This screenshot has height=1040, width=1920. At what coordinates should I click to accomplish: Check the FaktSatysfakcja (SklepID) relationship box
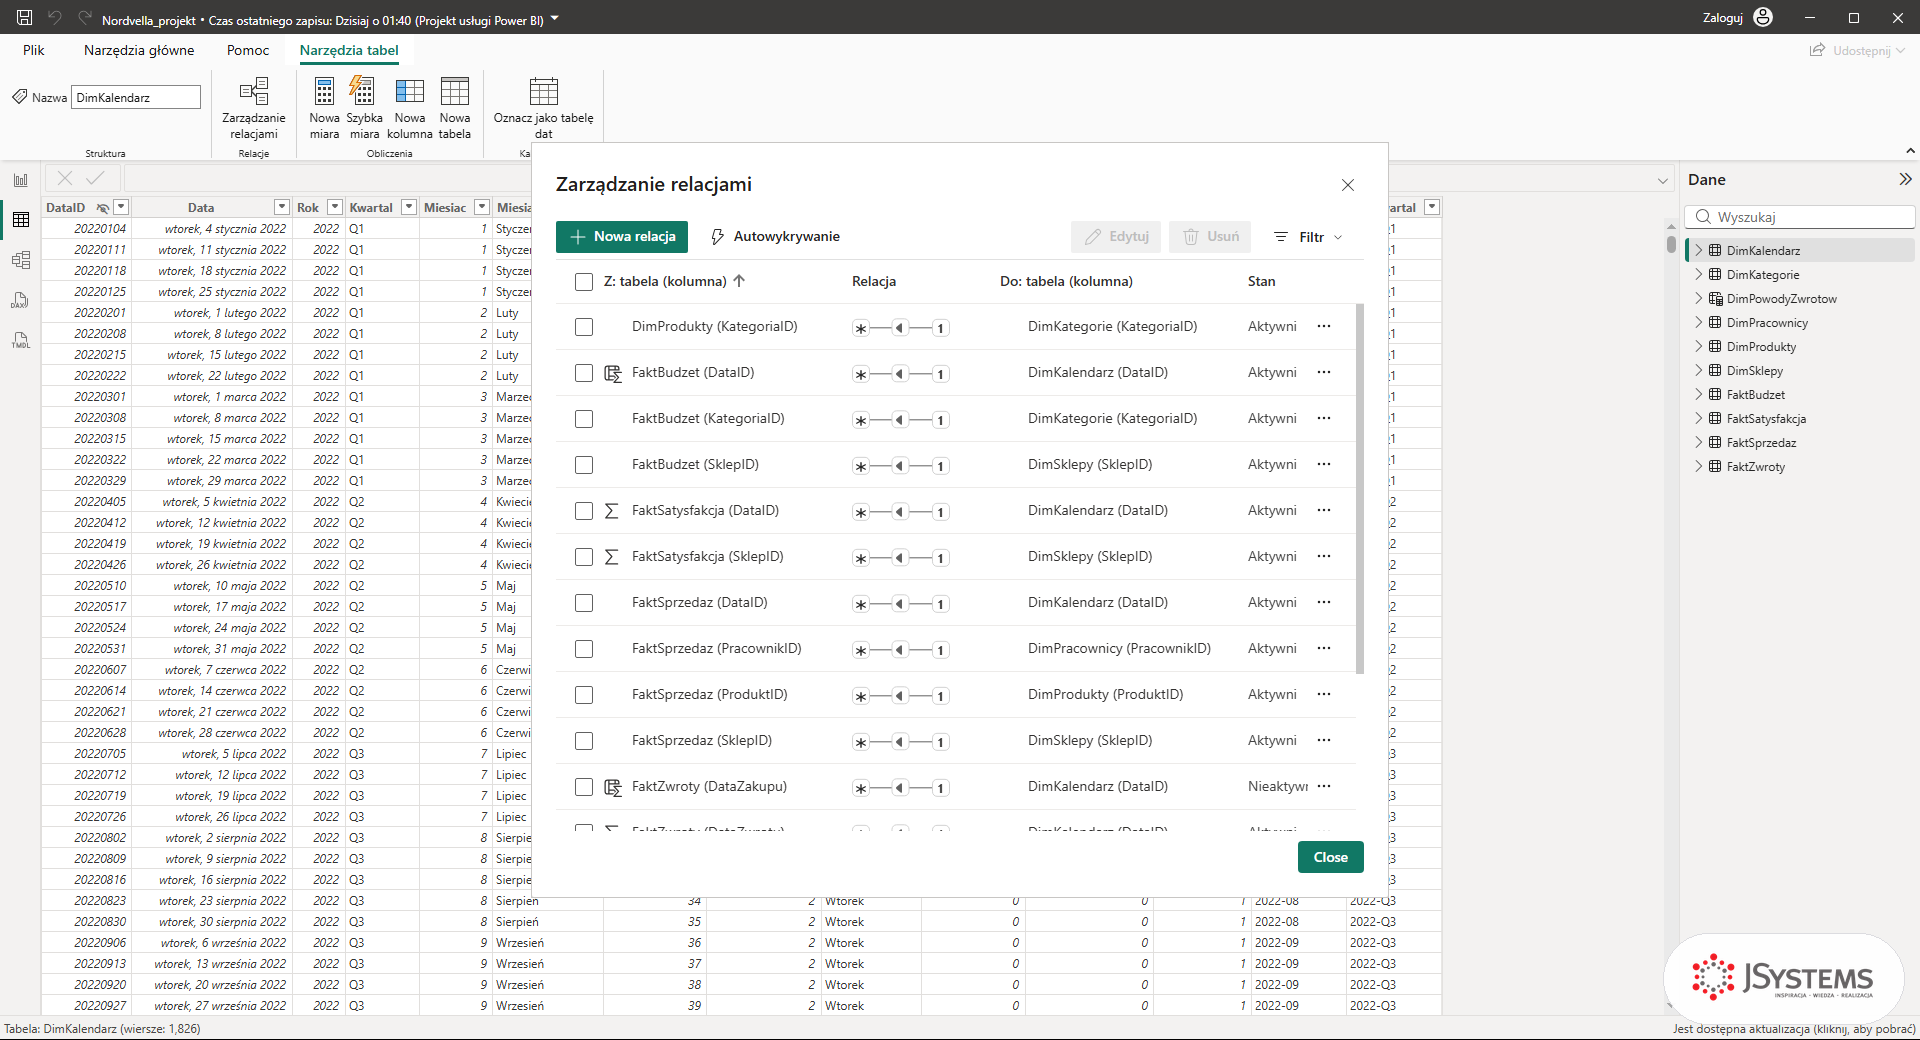click(584, 557)
